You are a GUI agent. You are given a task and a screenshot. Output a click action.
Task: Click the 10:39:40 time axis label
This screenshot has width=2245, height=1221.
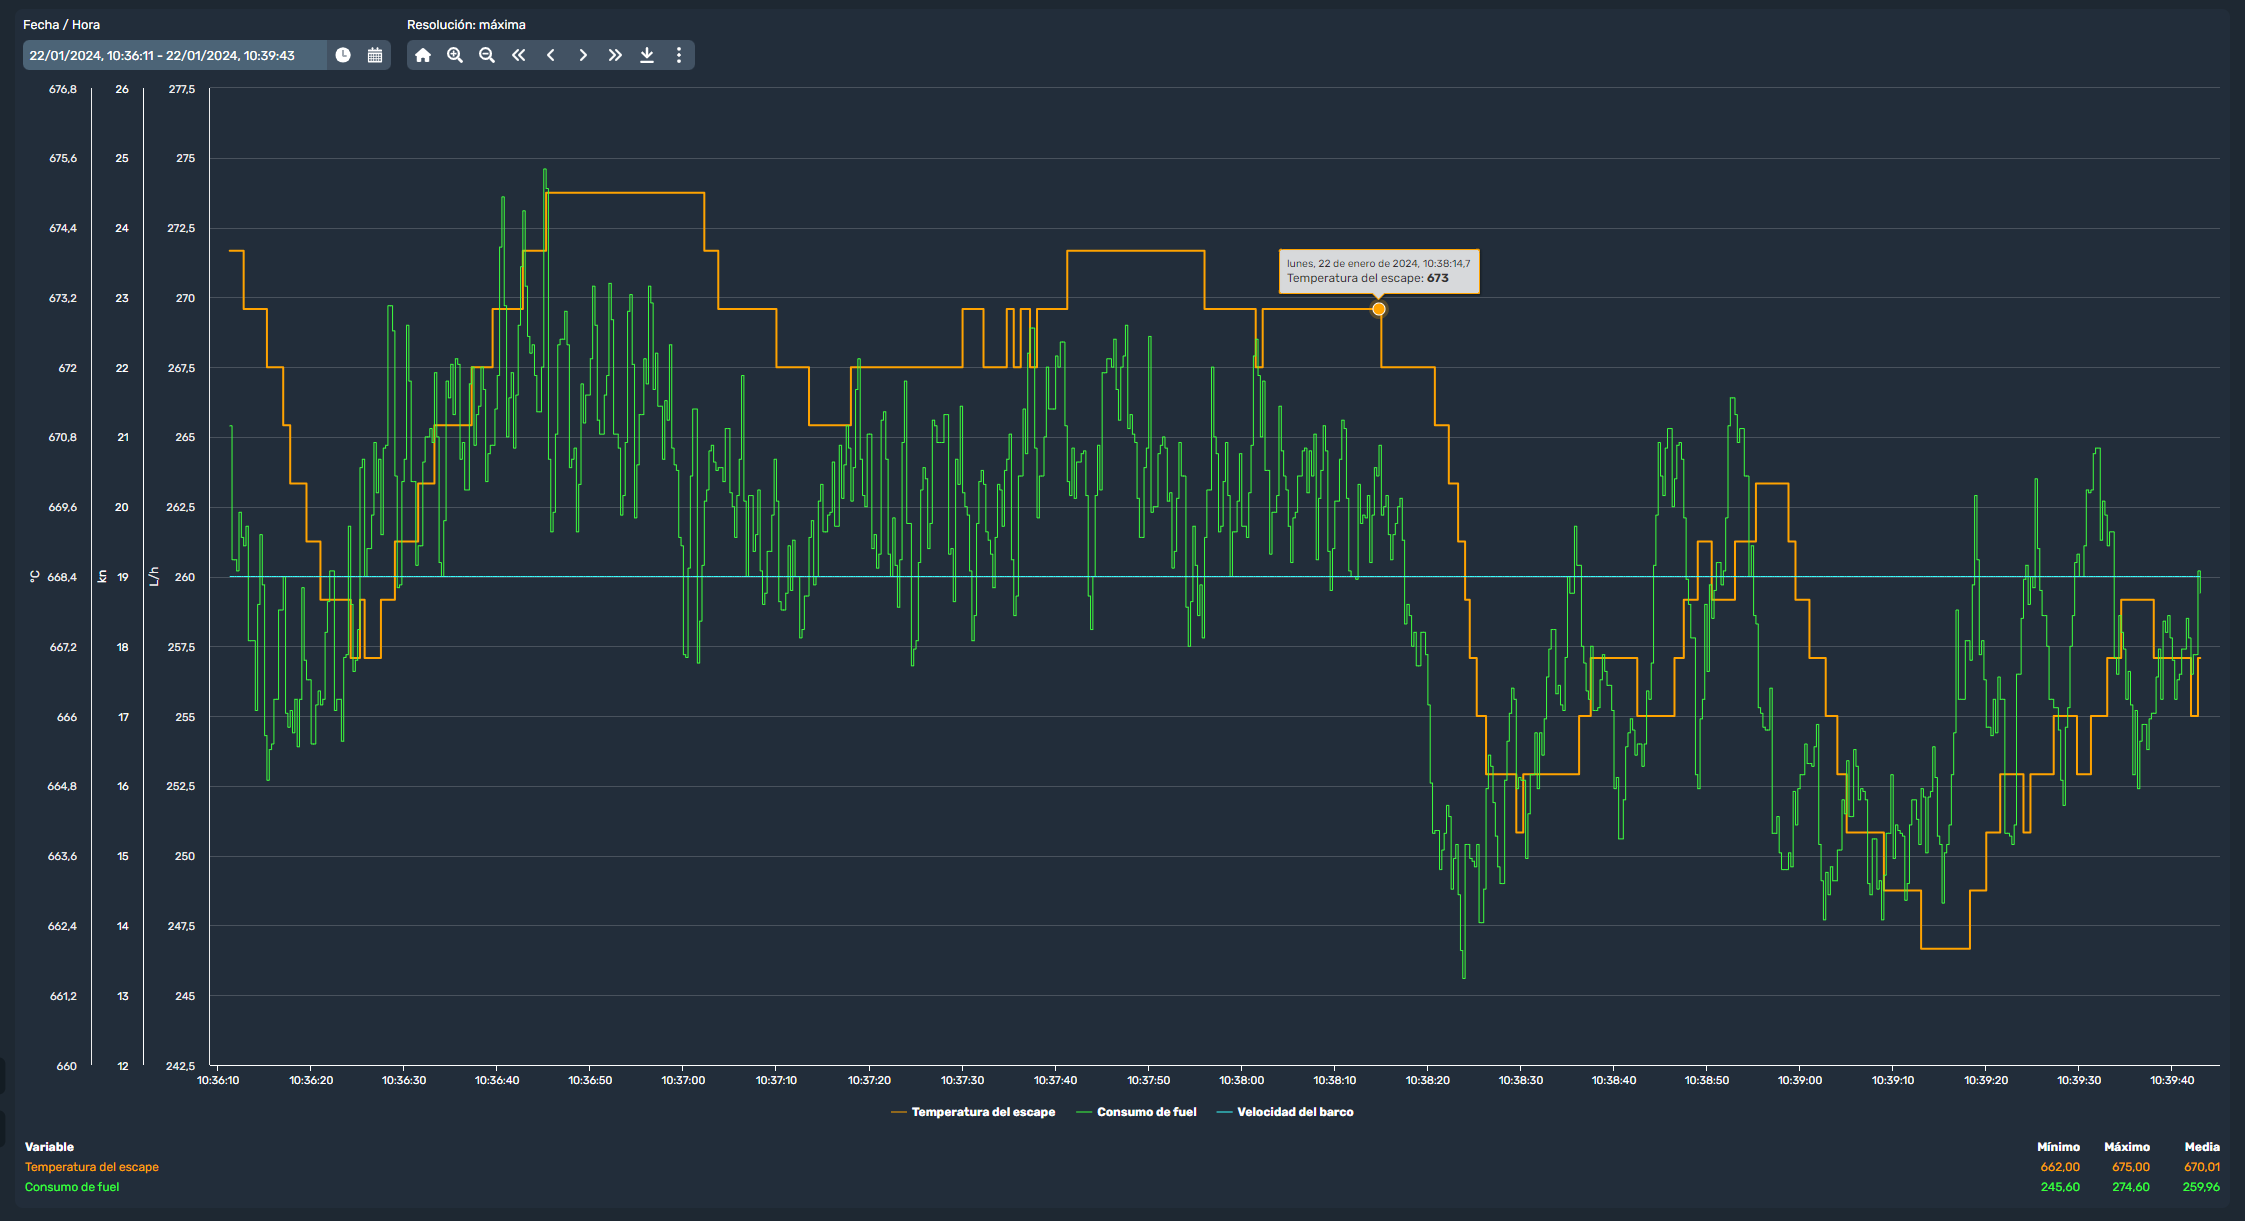click(x=2172, y=1080)
